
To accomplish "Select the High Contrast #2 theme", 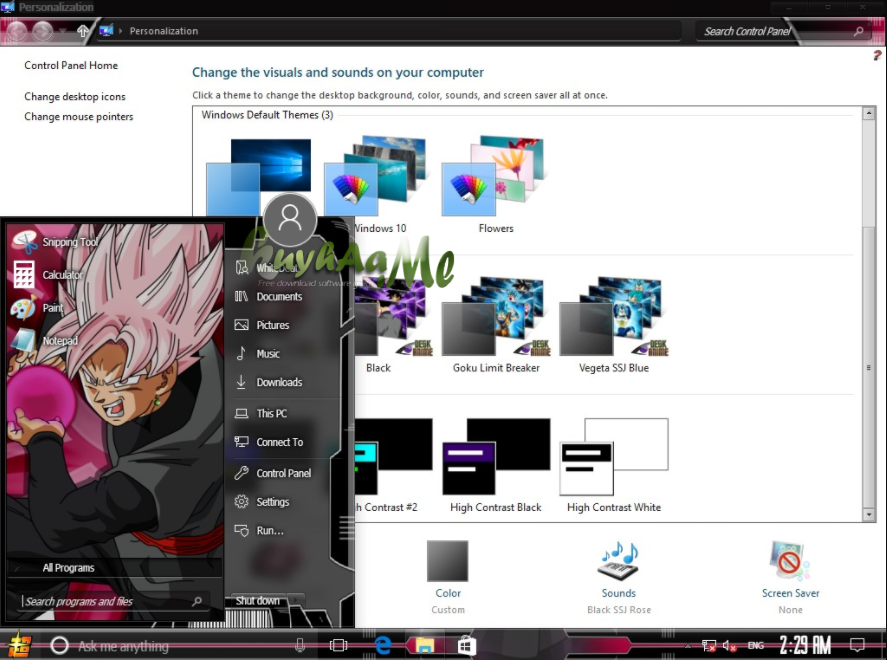I will 394,465.
